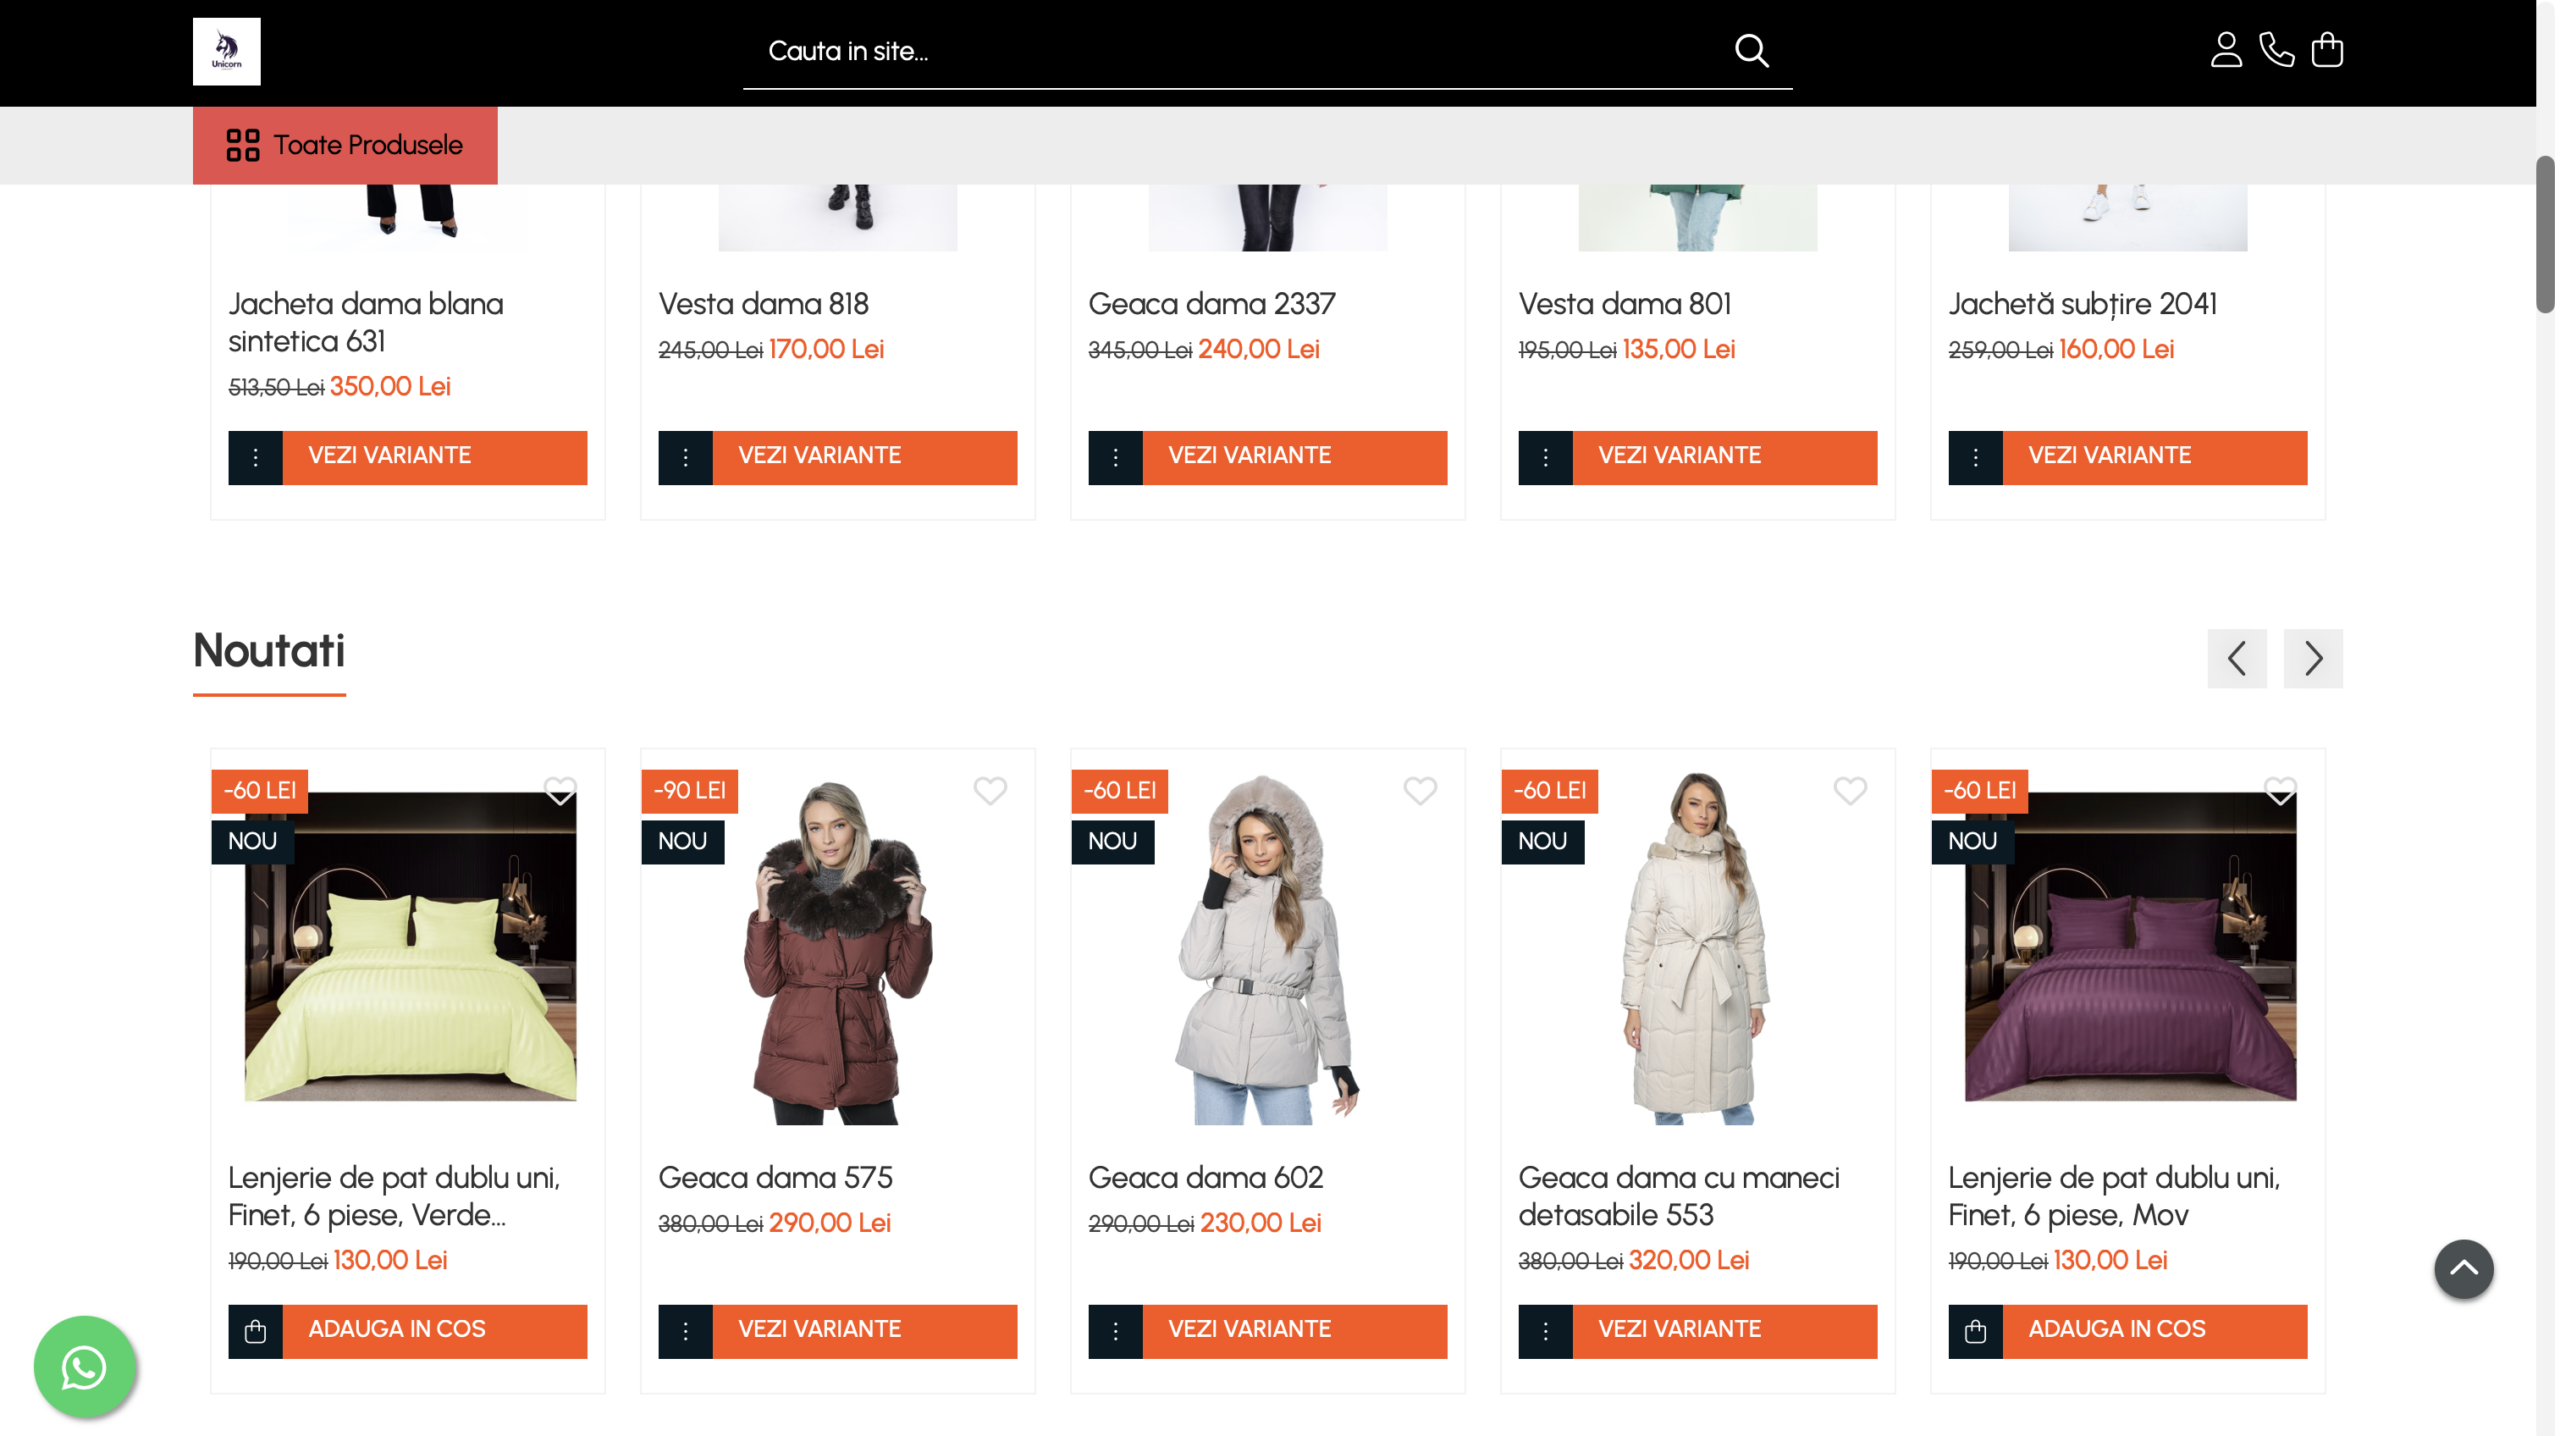The width and height of the screenshot is (2560, 1436).
Task: Favorite Geaca dama cu maneci detasabile 553
Action: [x=1850, y=790]
